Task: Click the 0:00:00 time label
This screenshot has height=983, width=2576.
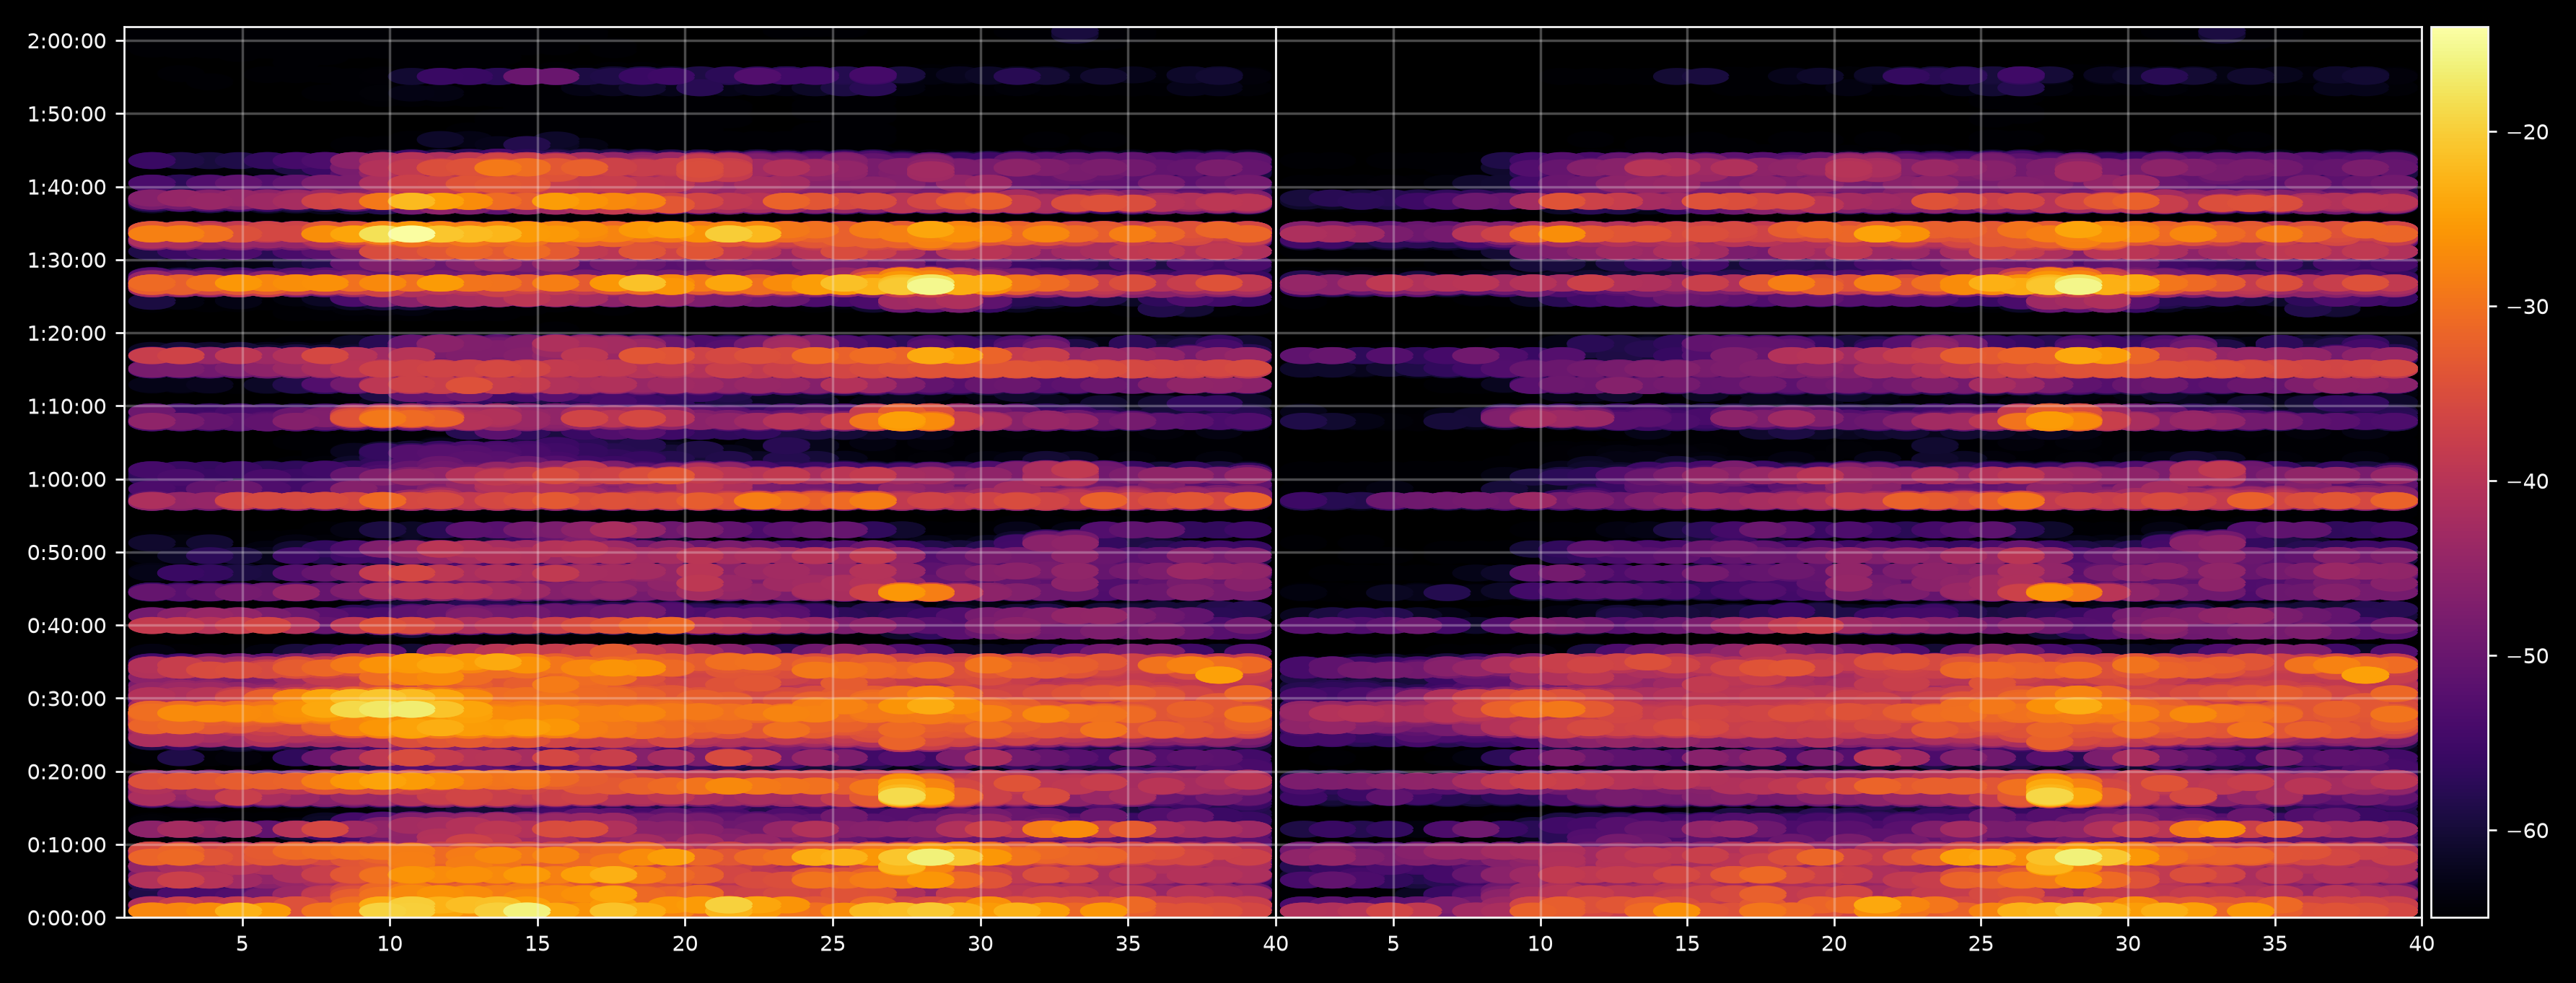Action: (x=67, y=917)
